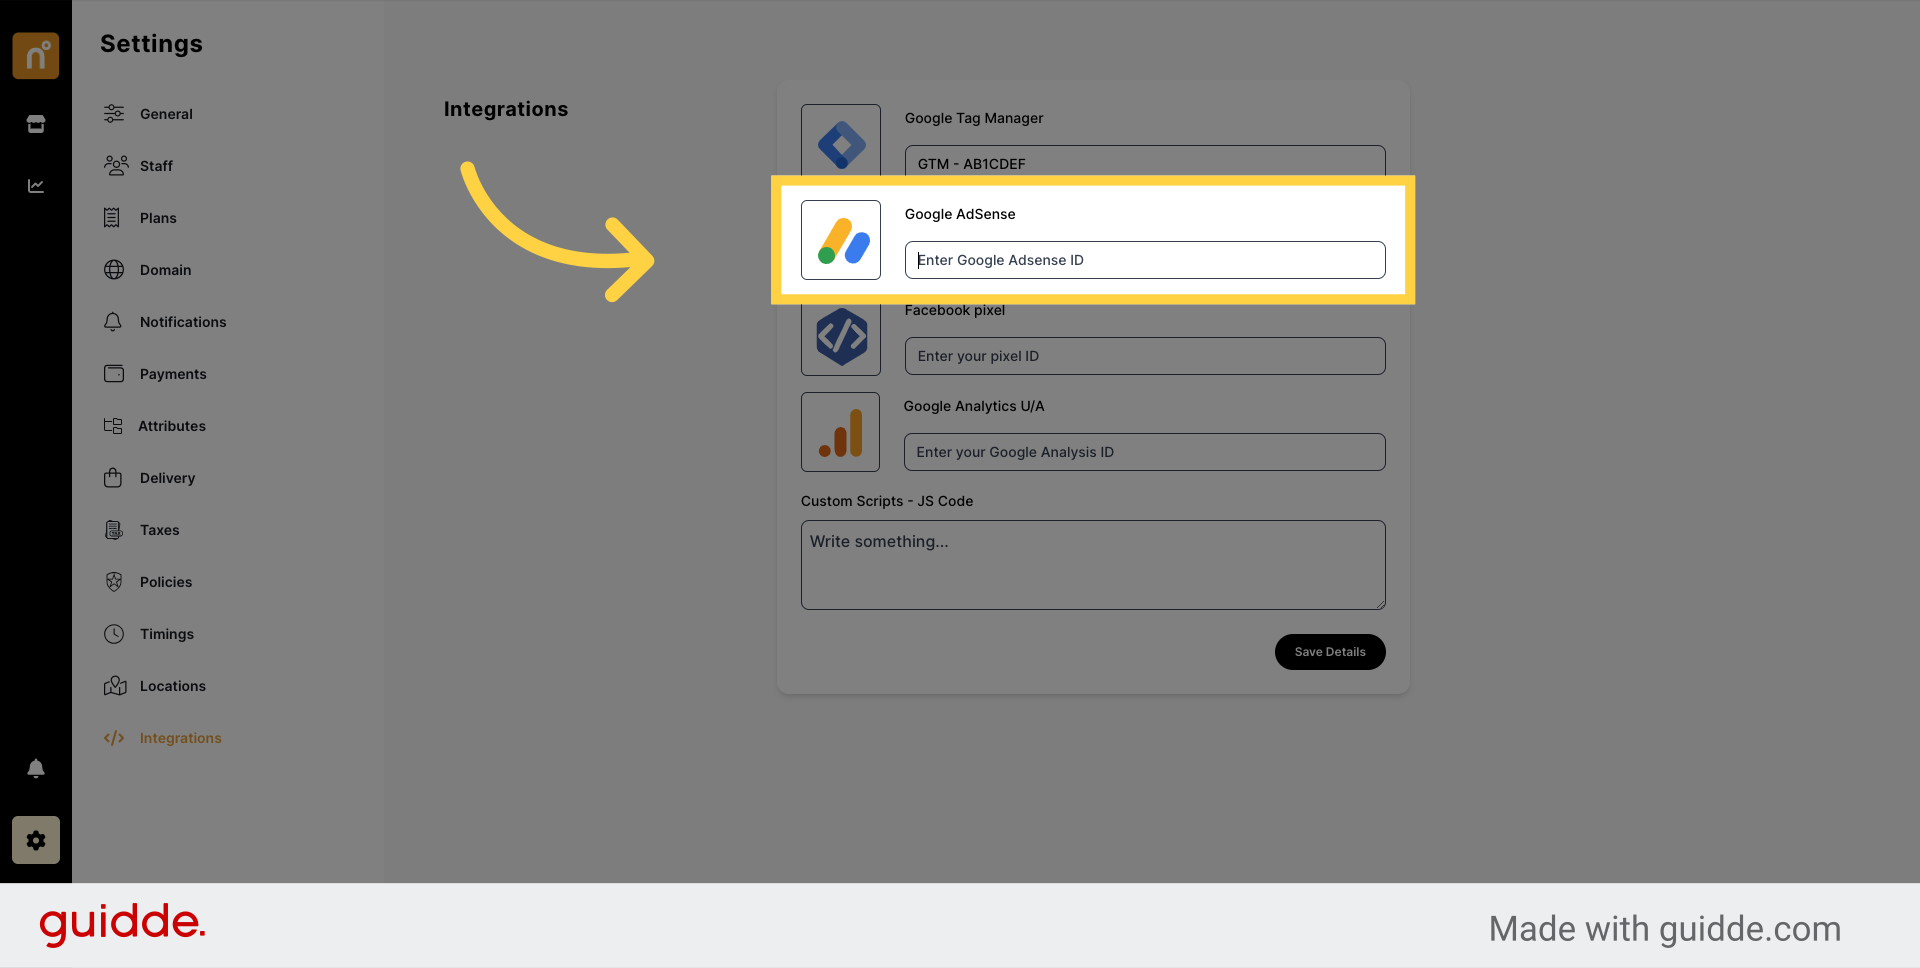Click the Plans receipt icon
1920x968 pixels.
112,218
